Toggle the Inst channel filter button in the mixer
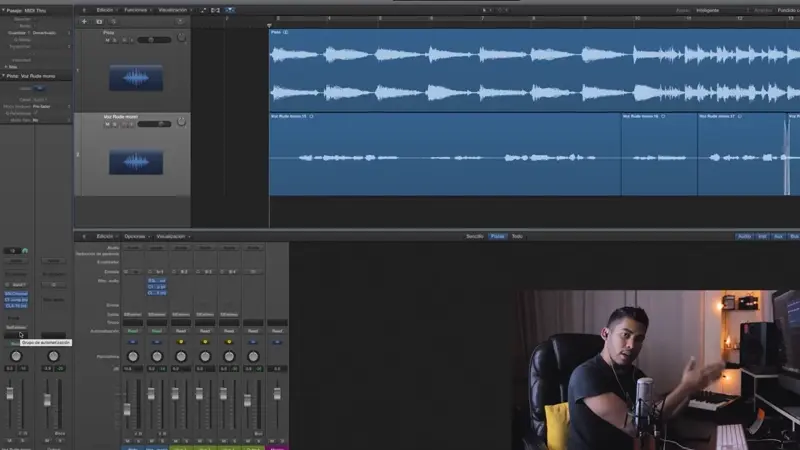The height and width of the screenshot is (450, 800). click(762, 236)
